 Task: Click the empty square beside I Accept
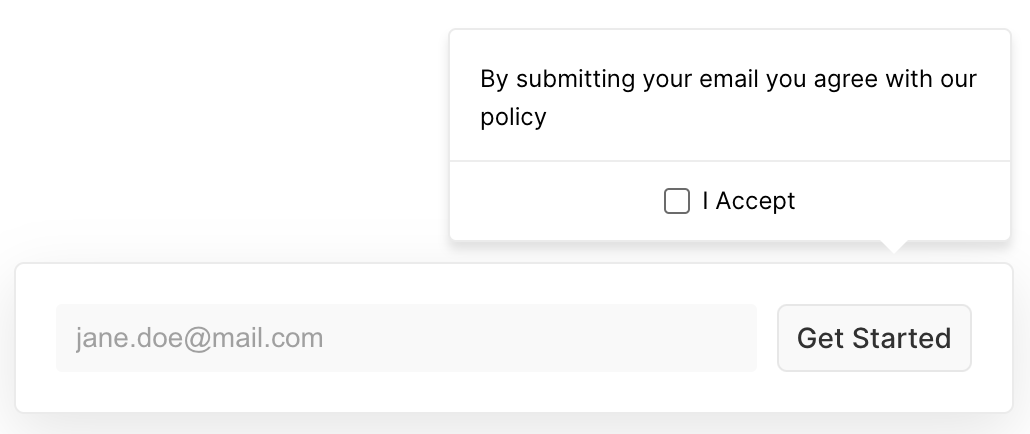click(677, 201)
